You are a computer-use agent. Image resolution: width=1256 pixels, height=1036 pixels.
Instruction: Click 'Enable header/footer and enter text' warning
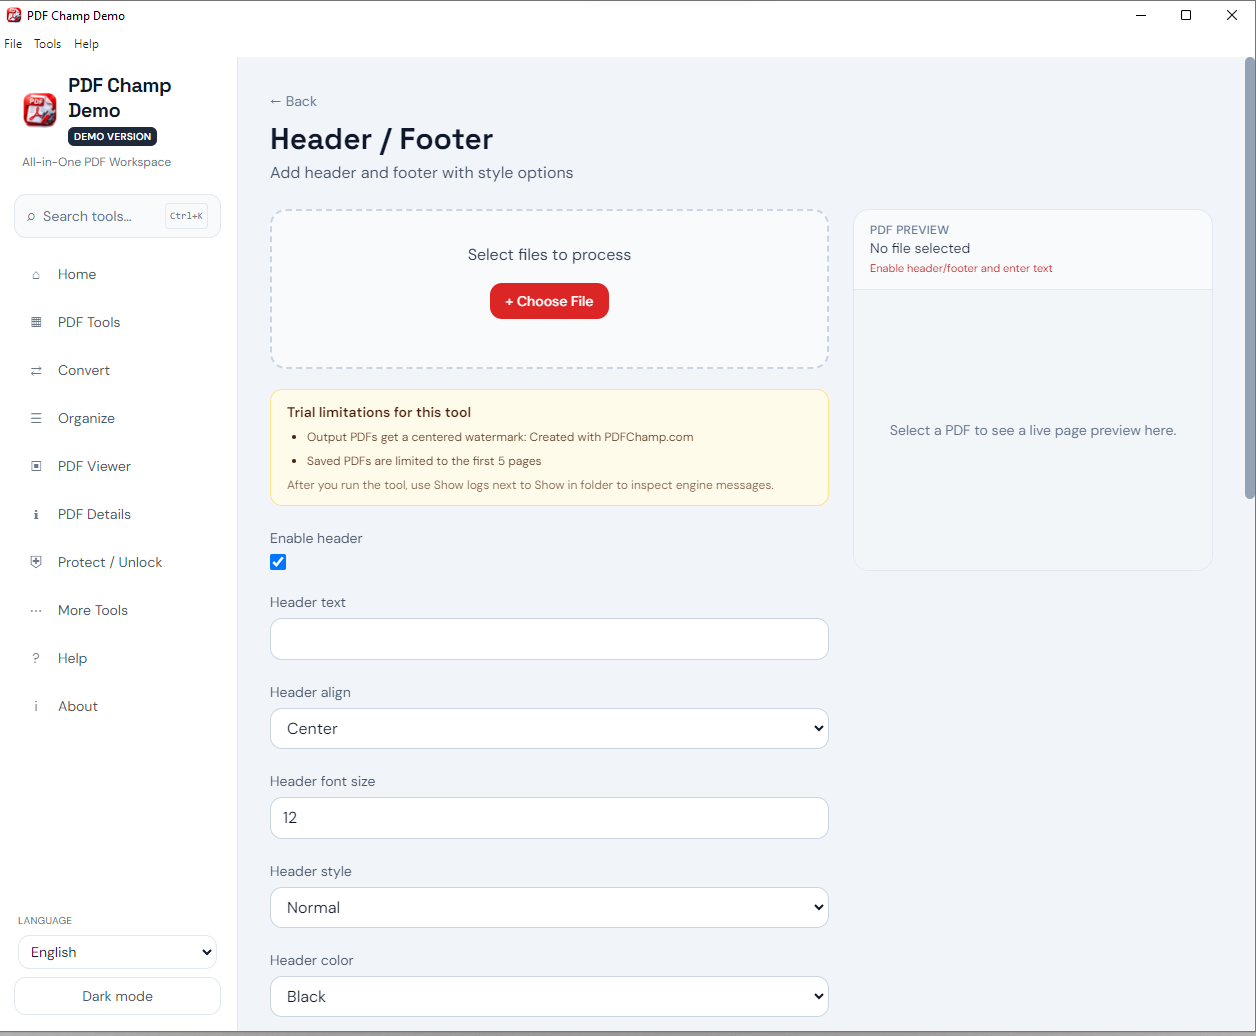961,269
